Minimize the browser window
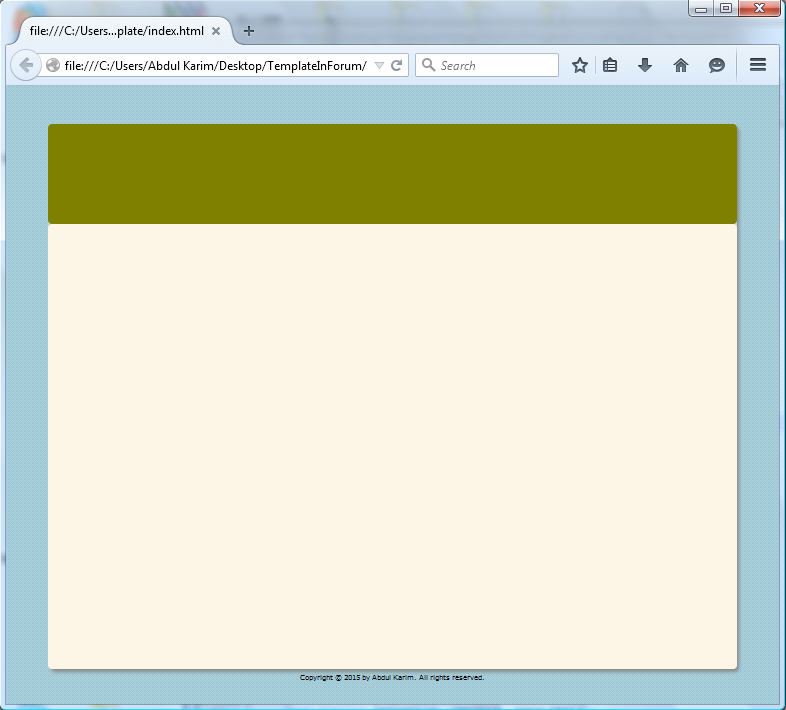The height and width of the screenshot is (710, 786). coord(701,9)
